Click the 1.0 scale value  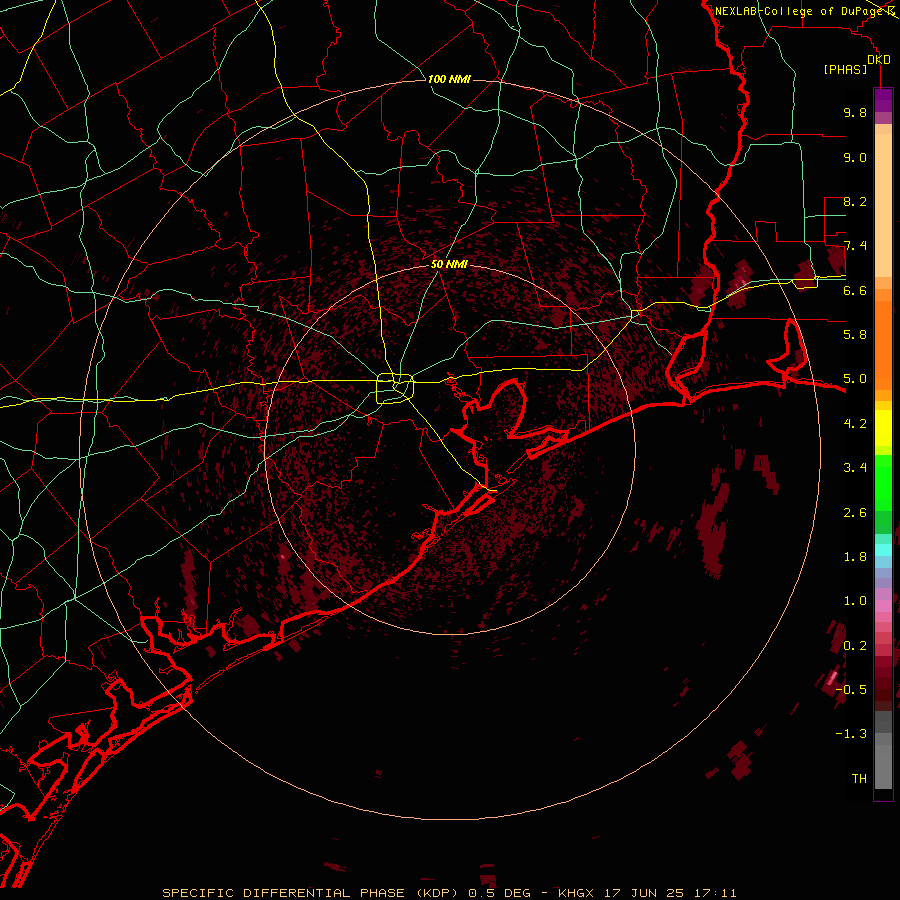(x=855, y=601)
